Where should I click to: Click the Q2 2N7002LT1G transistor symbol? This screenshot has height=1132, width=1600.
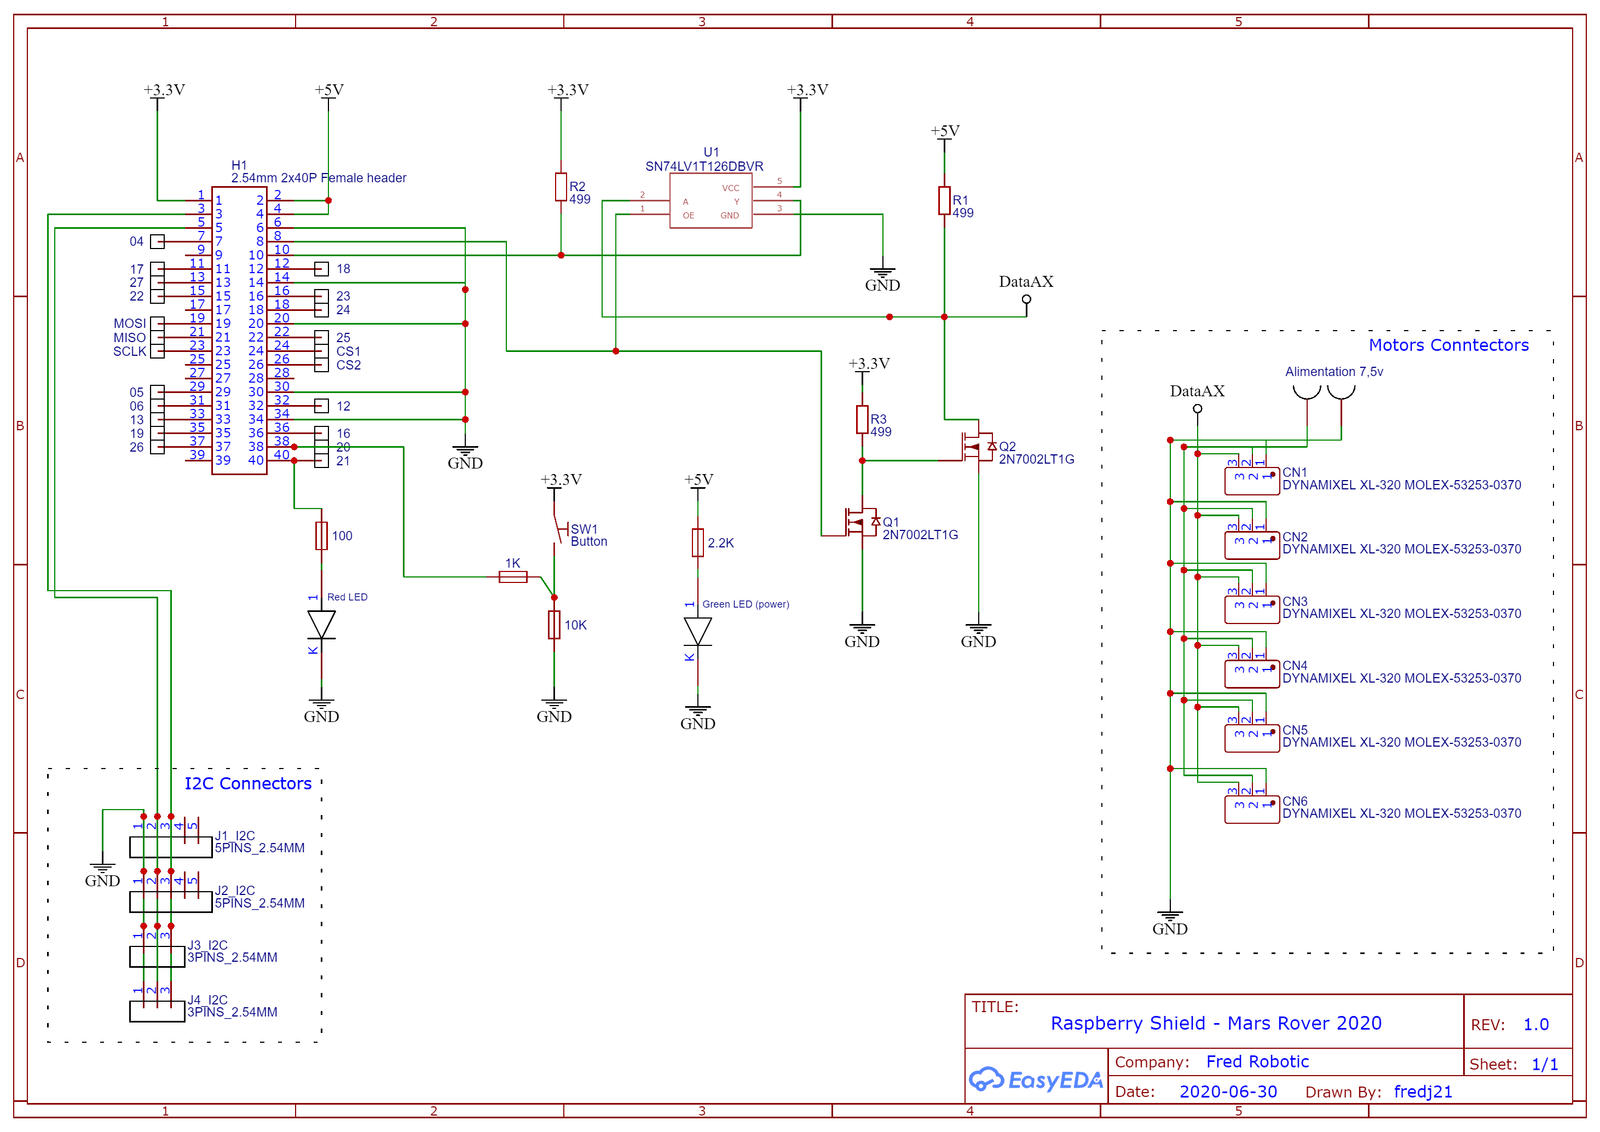979,445
